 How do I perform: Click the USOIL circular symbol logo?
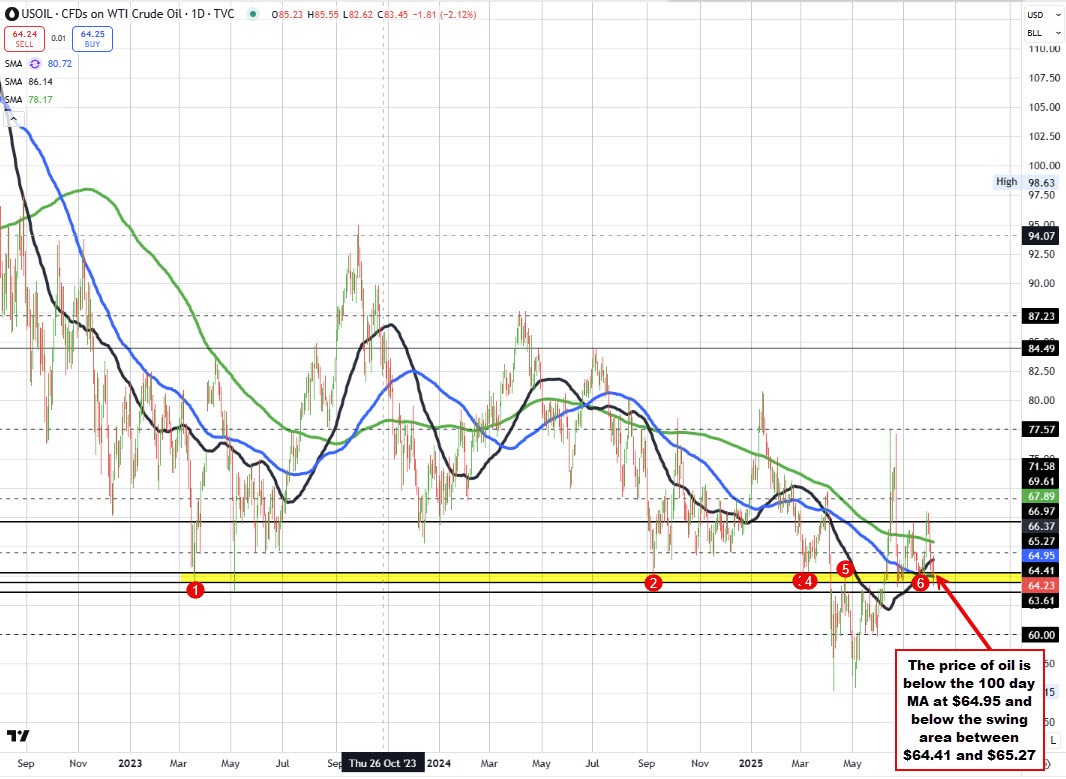pos(12,14)
